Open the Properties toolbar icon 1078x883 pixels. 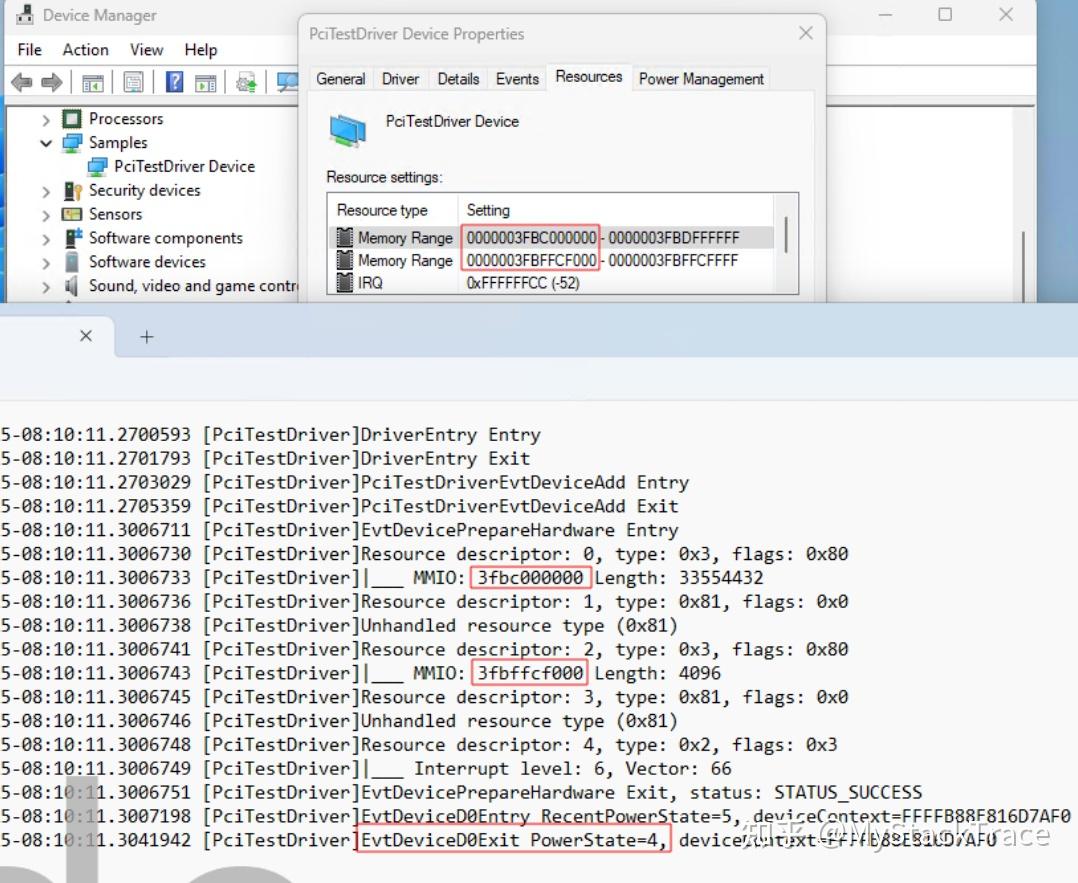(133, 82)
